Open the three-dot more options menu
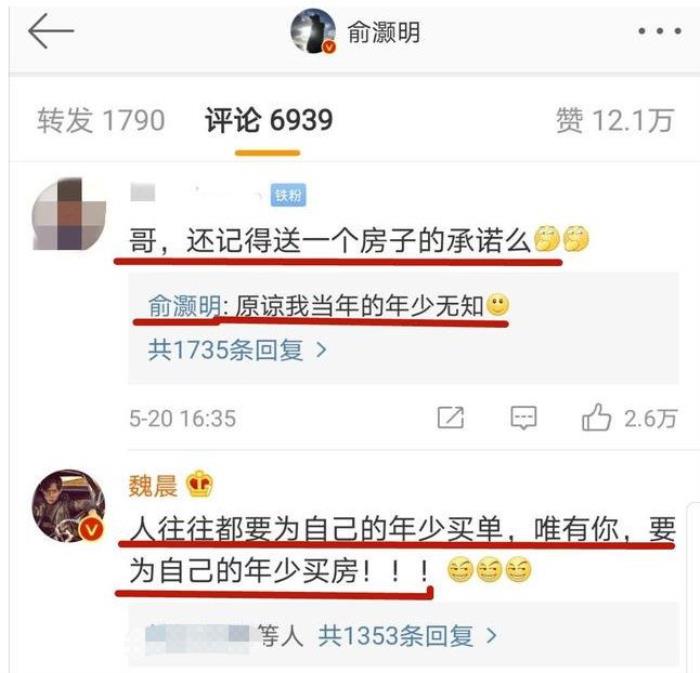The image size is (700, 673). (x=659, y=31)
